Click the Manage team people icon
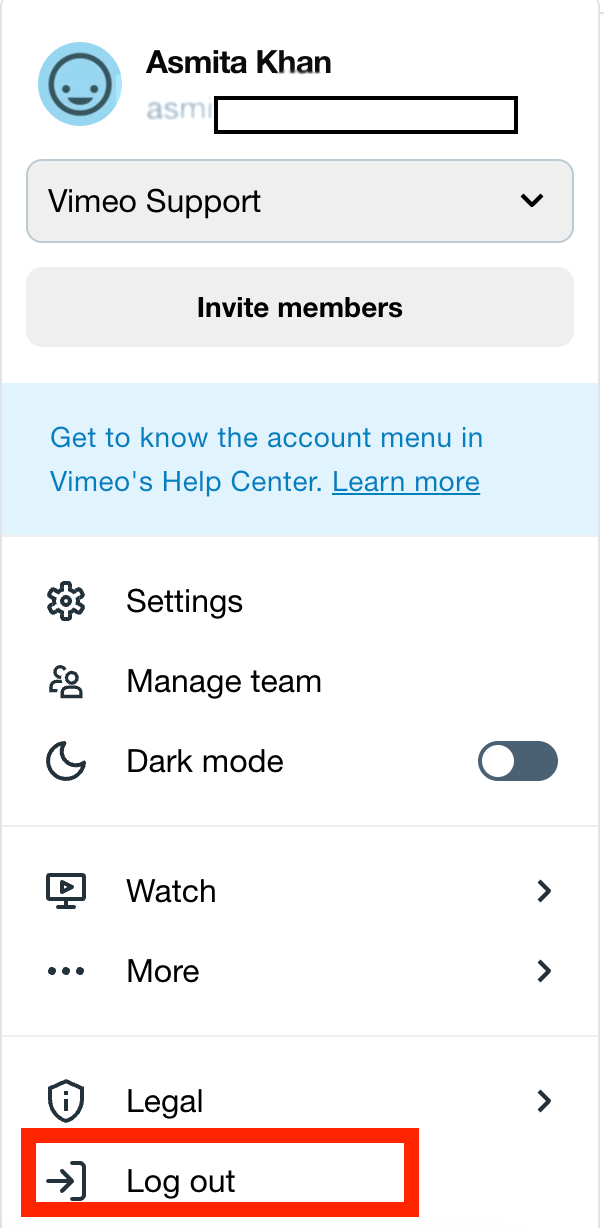The height and width of the screenshot is (1228, 604). coord(65,681)
